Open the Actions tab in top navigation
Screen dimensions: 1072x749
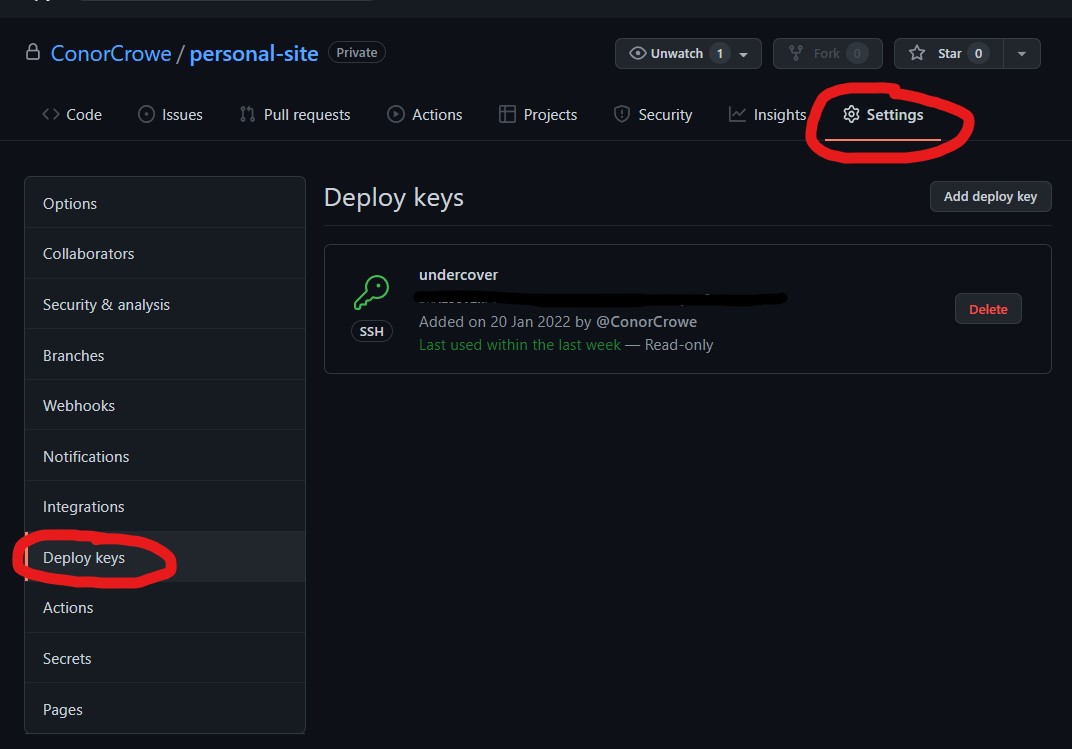[x=425, y=115]
